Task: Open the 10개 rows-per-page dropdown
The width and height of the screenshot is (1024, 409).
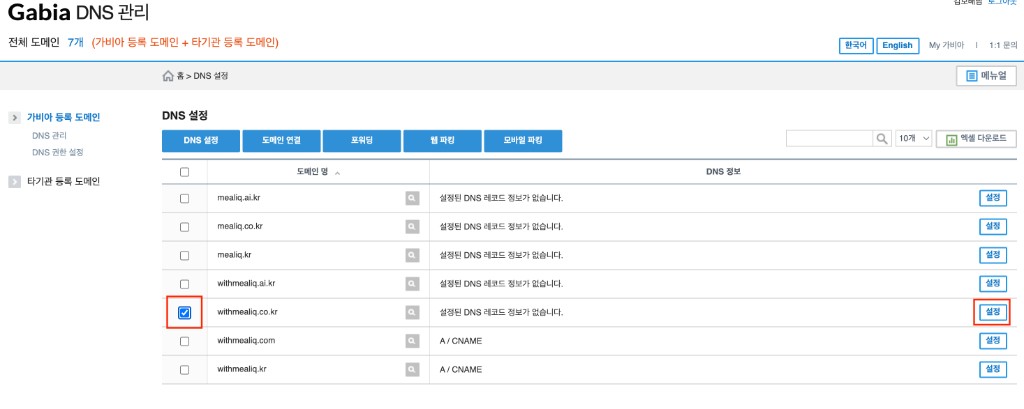Action: click(x=913, y=139)
